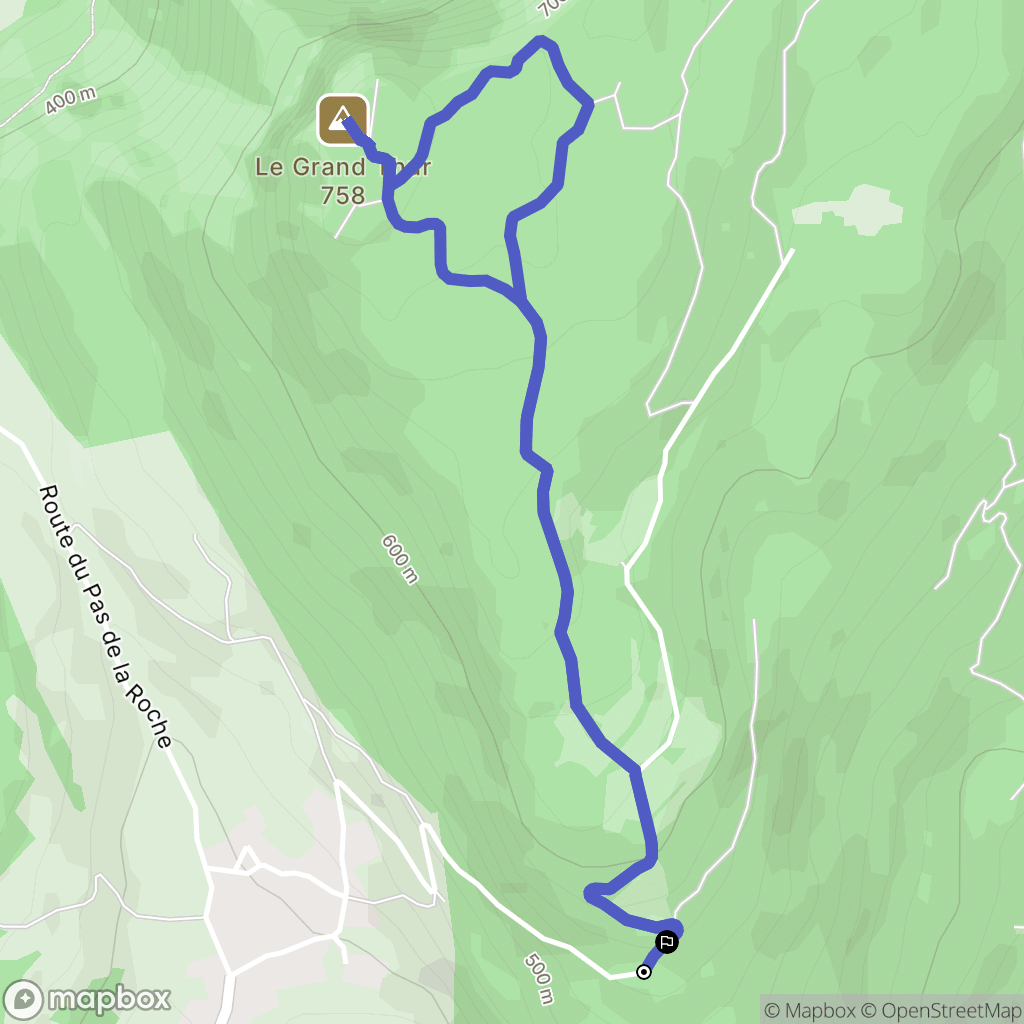Click the Le Grand Thur mountain peak icon
The height and width of the screenshot is (1024, 1024).
pyautogui.click(x=342, y=120)
